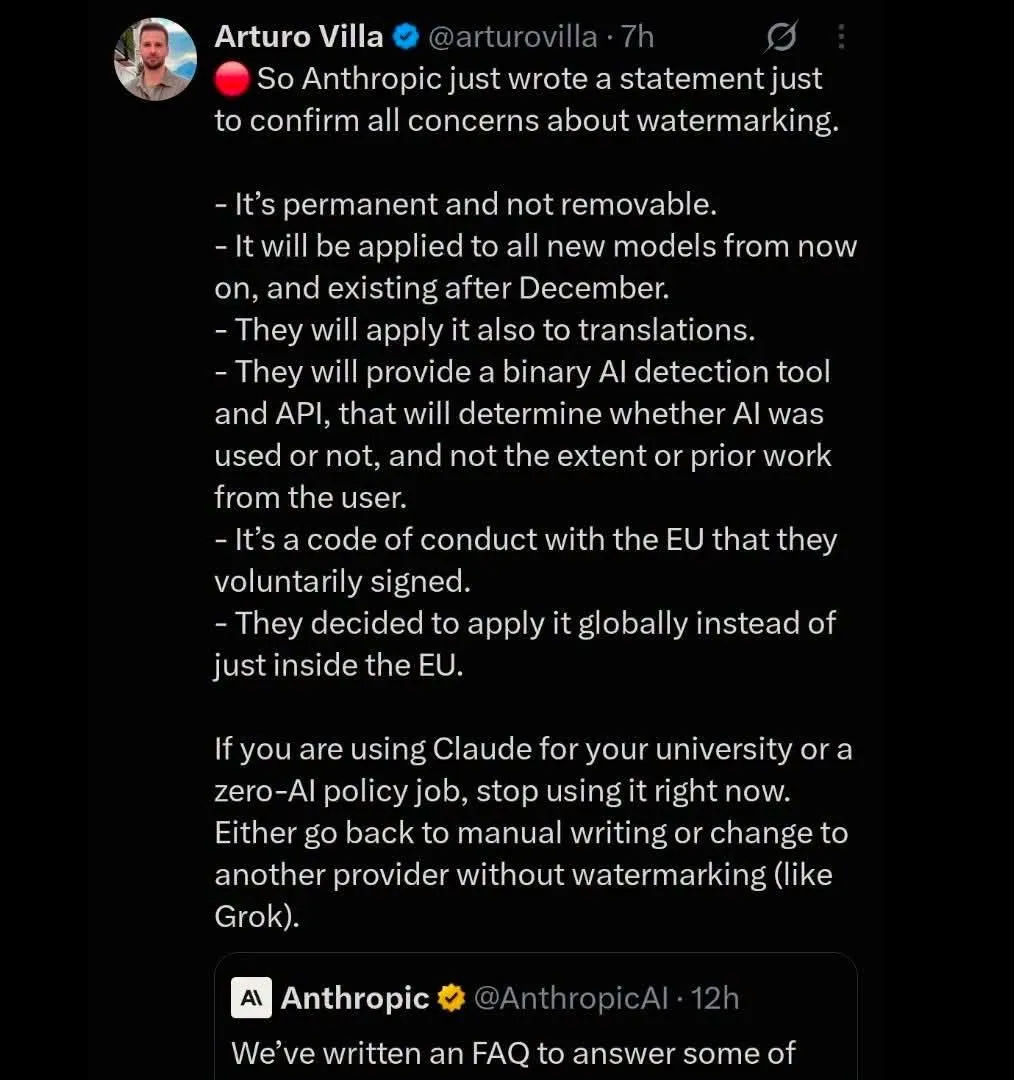Open the three-dot more options menu
This screenshot has width=1014, height=1080.
(840, 37)
